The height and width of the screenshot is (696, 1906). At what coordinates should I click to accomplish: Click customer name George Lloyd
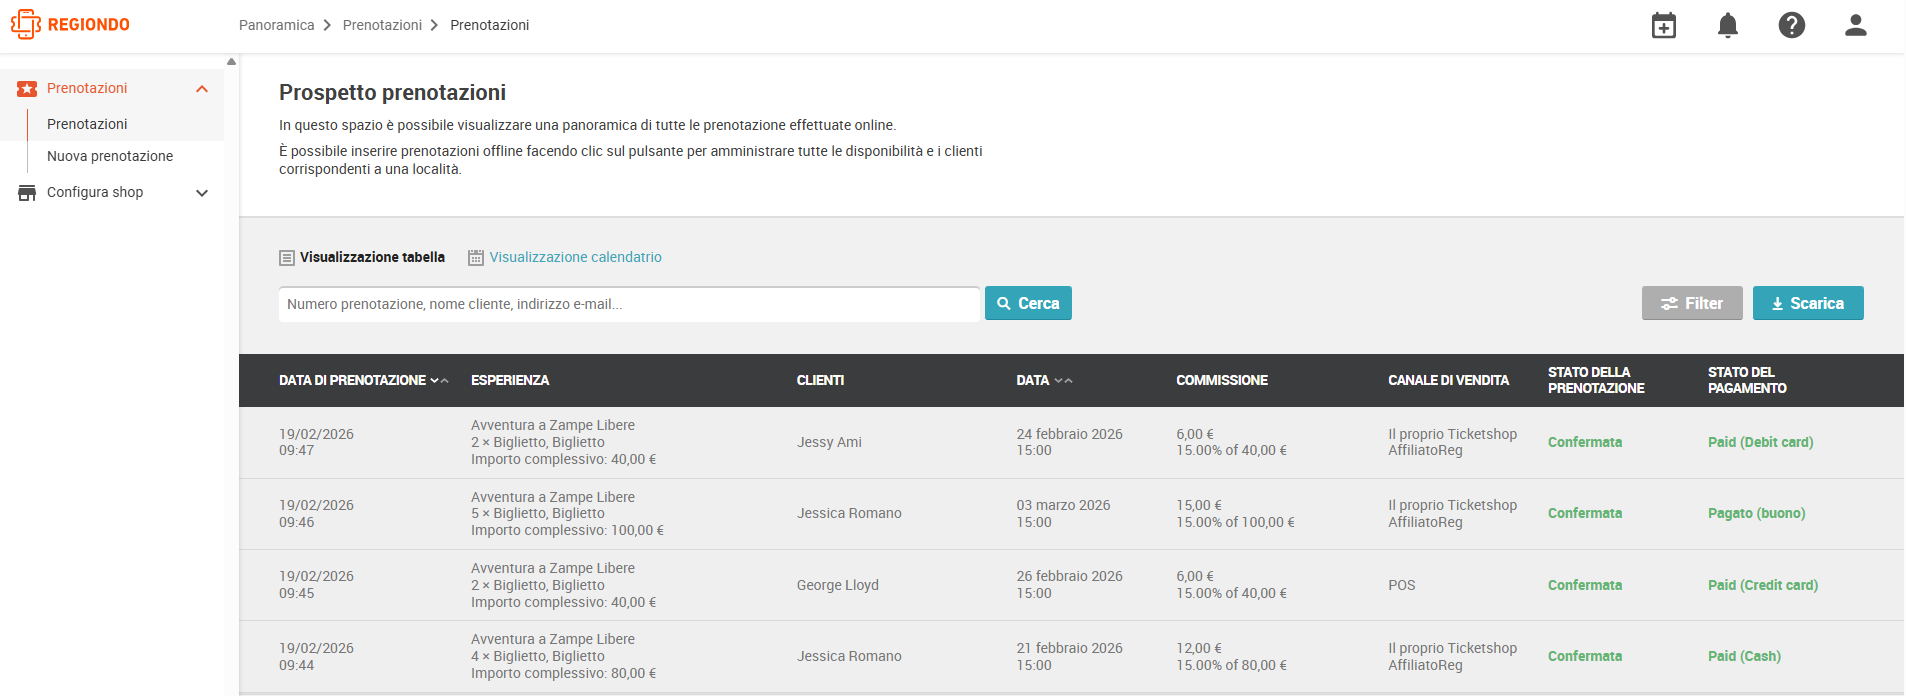click(838, 585)
